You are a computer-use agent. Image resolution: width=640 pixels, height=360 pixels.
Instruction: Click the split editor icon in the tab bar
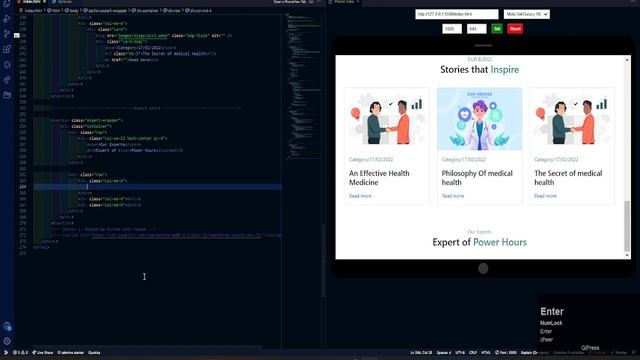(x=311, y=2)
